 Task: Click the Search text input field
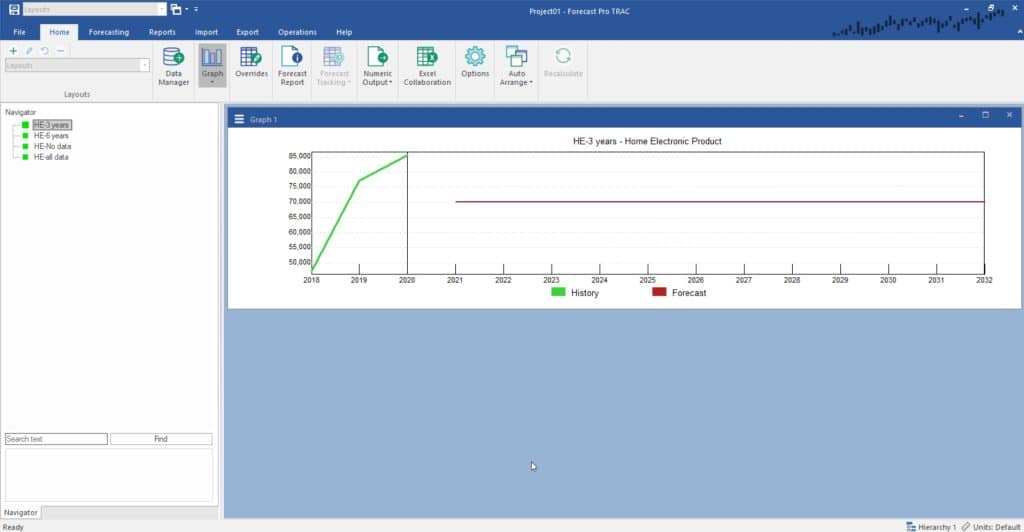pos(56,439)
